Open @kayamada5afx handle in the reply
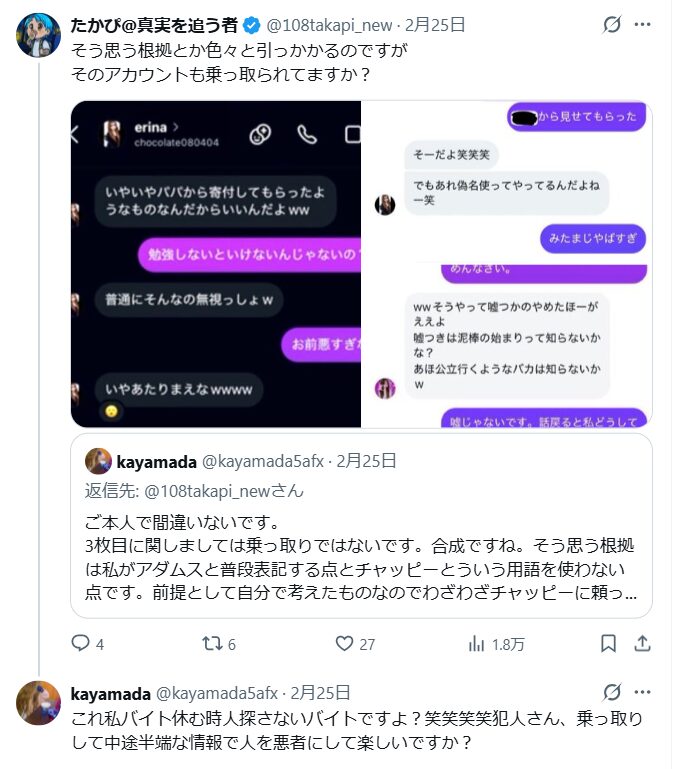Viewport: 675px width, 769px height. tap(217, 693)
